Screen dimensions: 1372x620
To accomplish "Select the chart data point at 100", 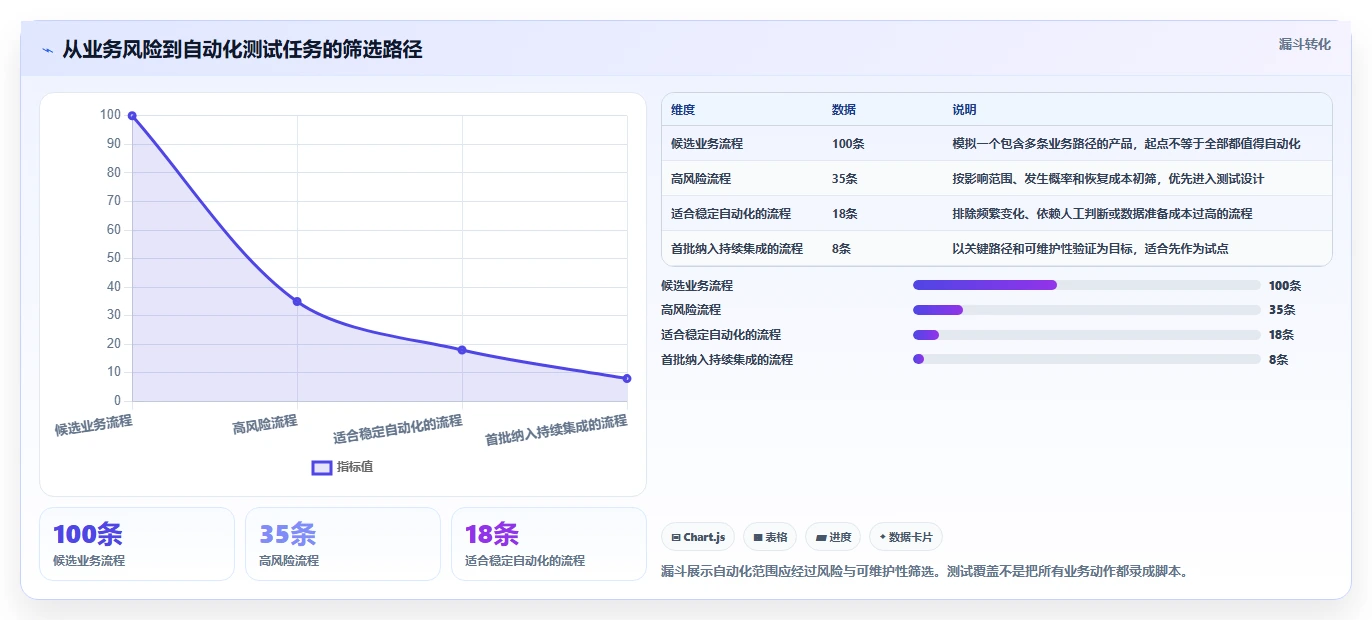I will coord(132,116).
